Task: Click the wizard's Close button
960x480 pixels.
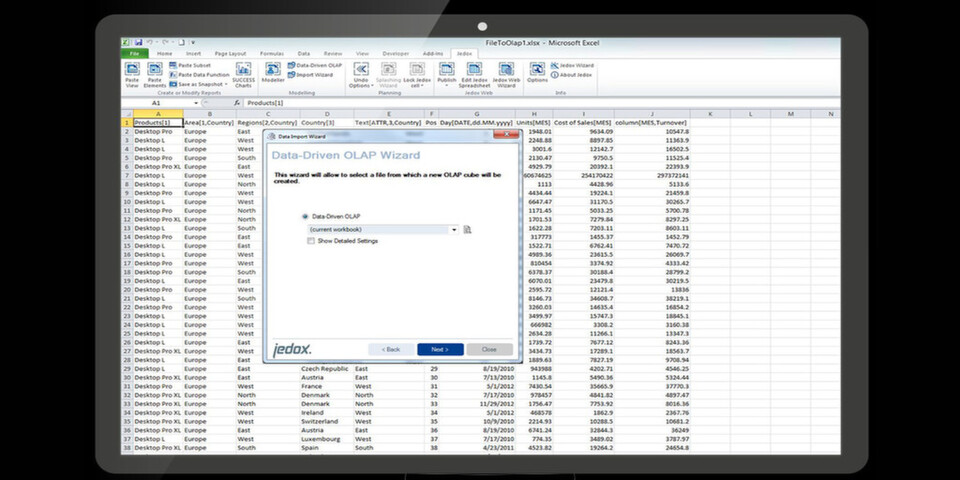Action: click(489, 350)
